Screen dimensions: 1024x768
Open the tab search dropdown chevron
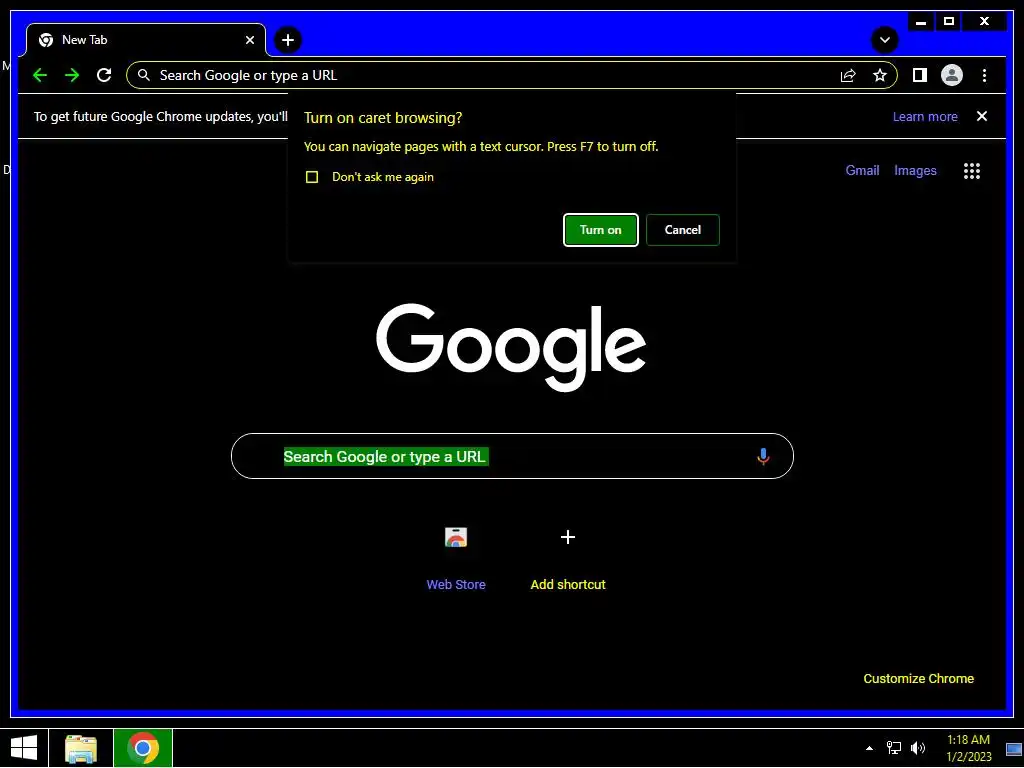(x=884, y=40)
